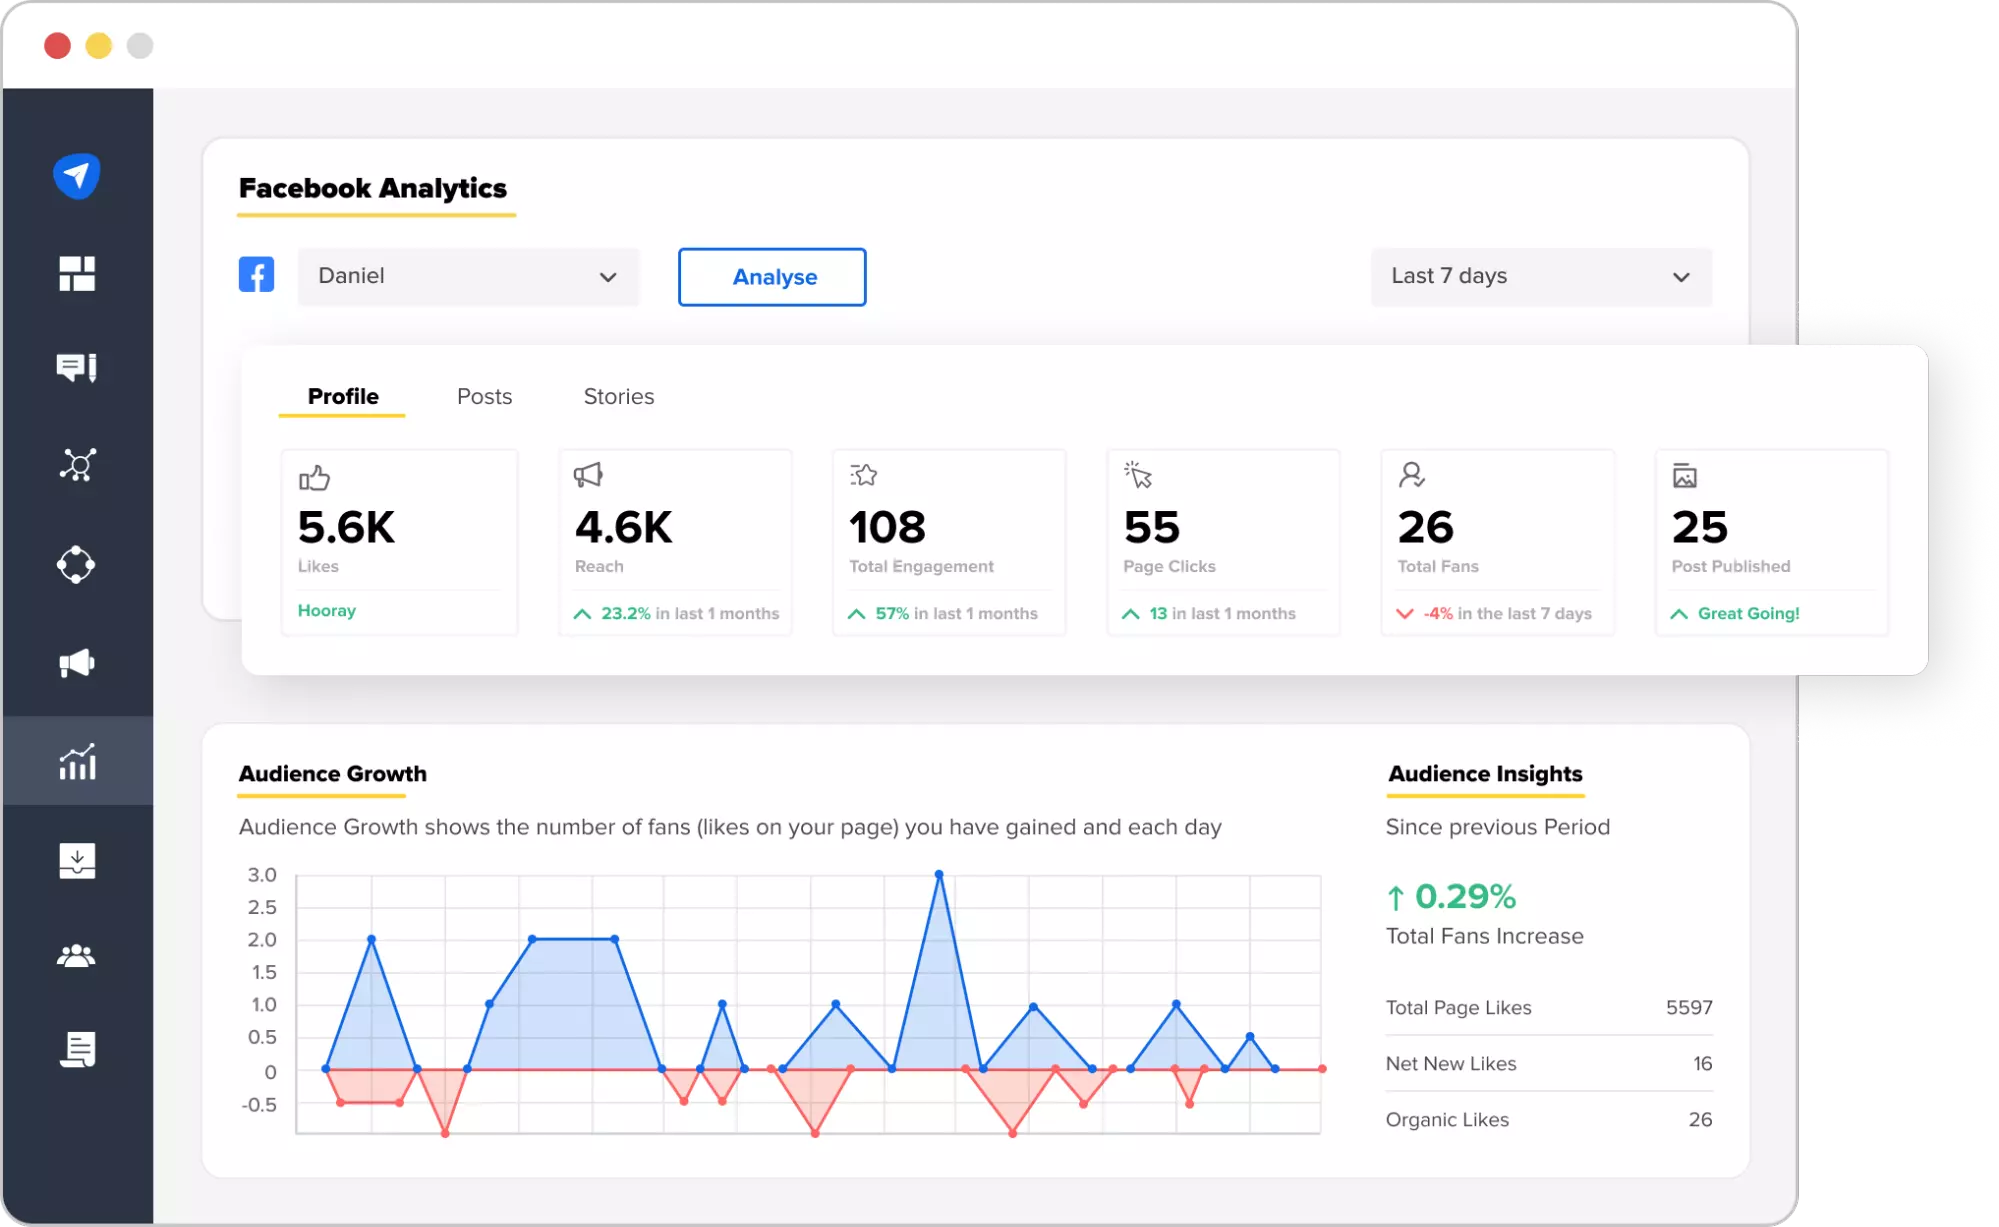Click the chevron arrow in Last 7 days dropdown

(1682, 277)
